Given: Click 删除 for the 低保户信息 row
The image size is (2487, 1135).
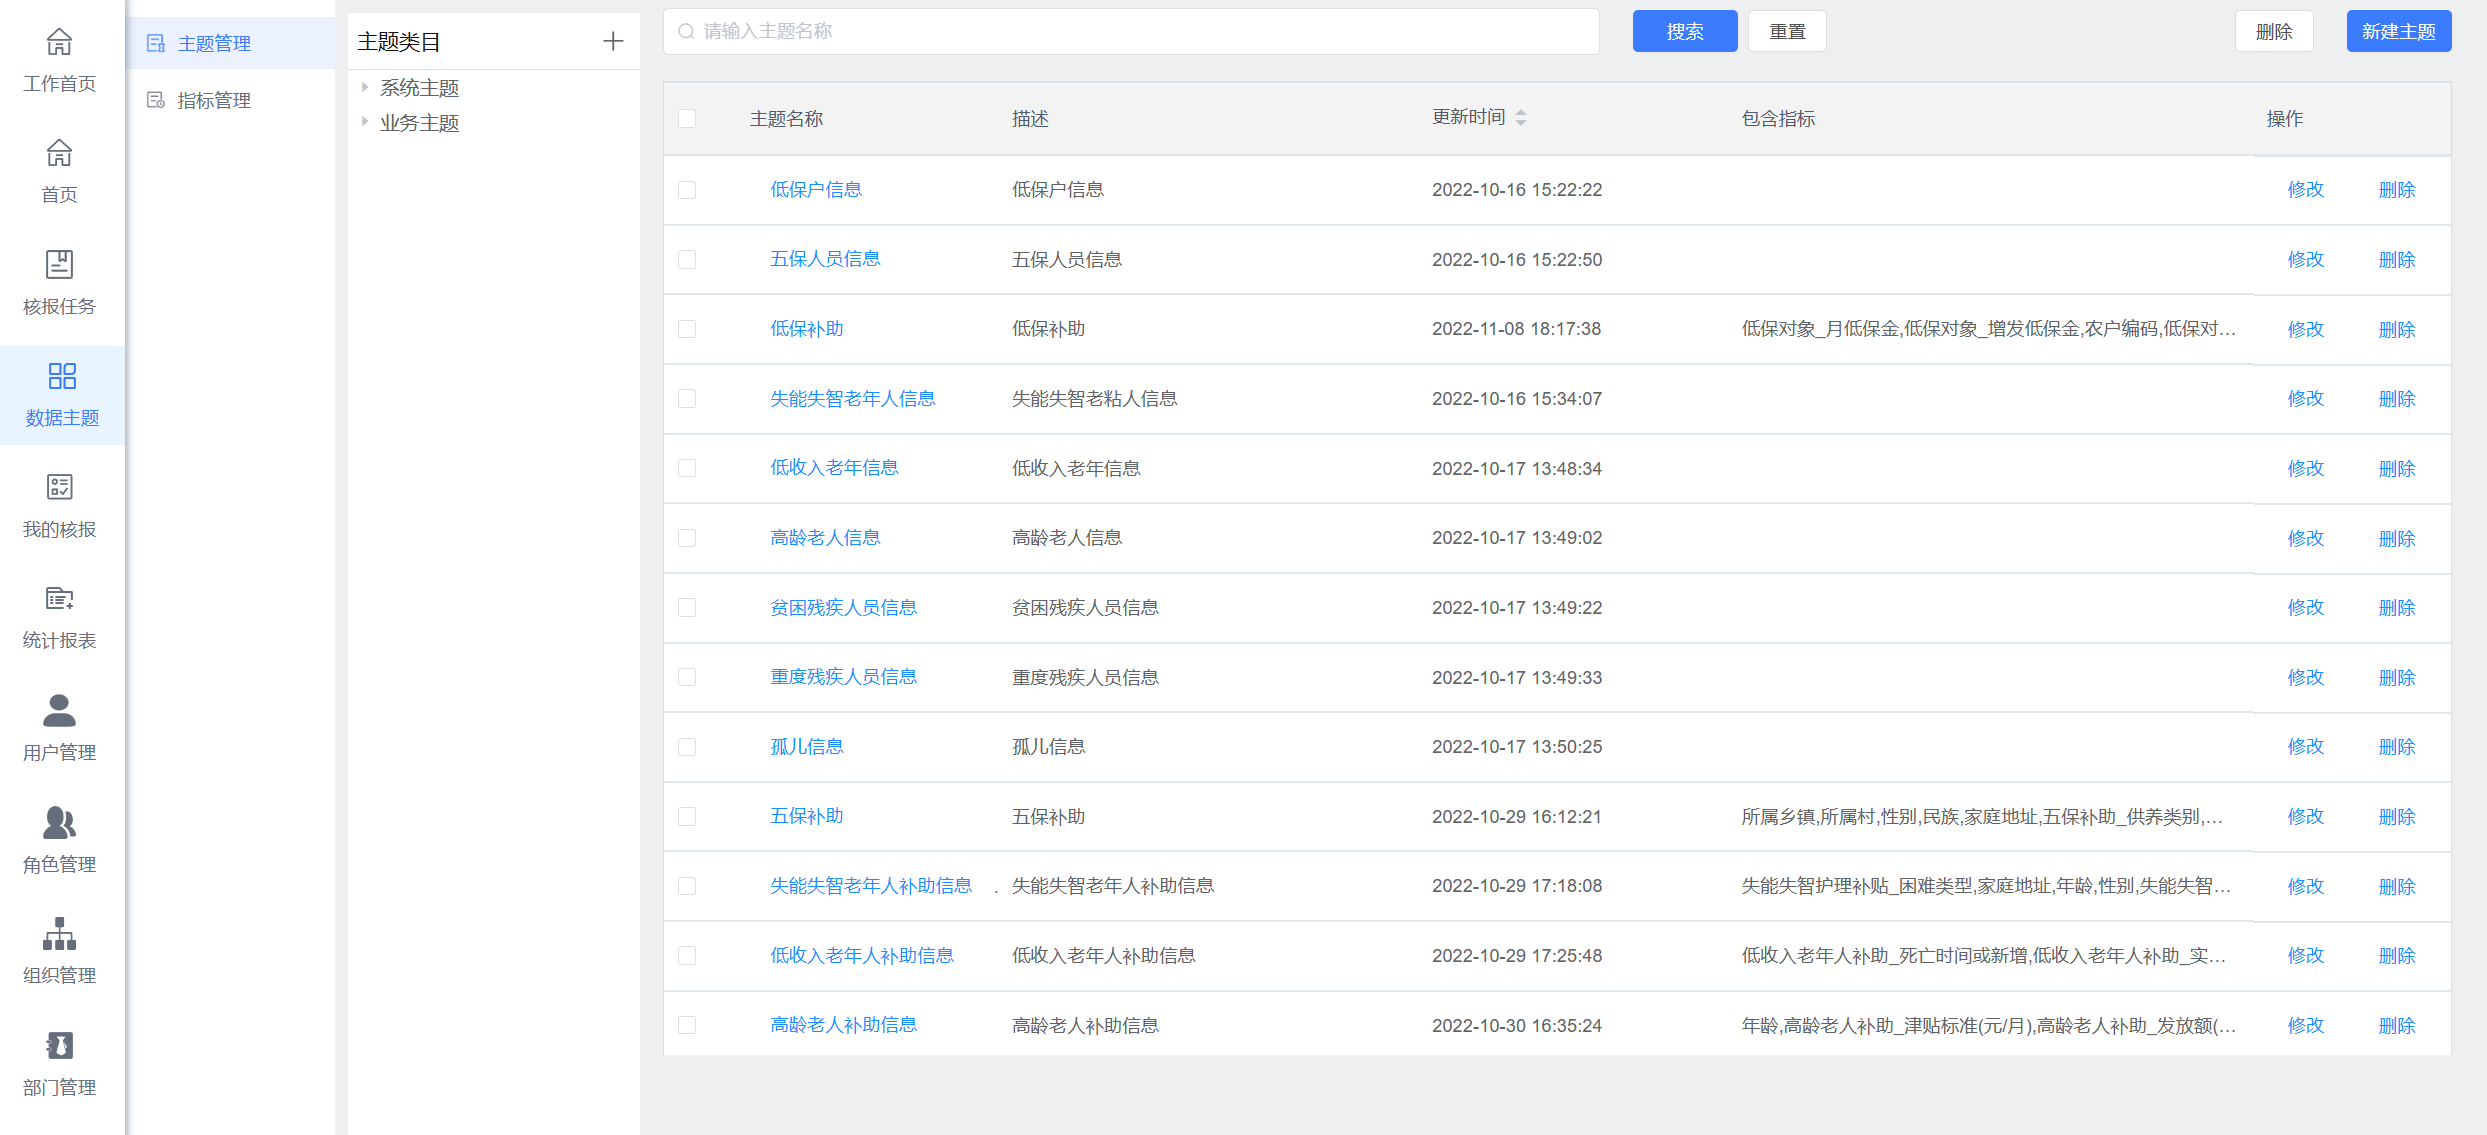Looking at the screenshot, I should click(x=2397, y=189).
